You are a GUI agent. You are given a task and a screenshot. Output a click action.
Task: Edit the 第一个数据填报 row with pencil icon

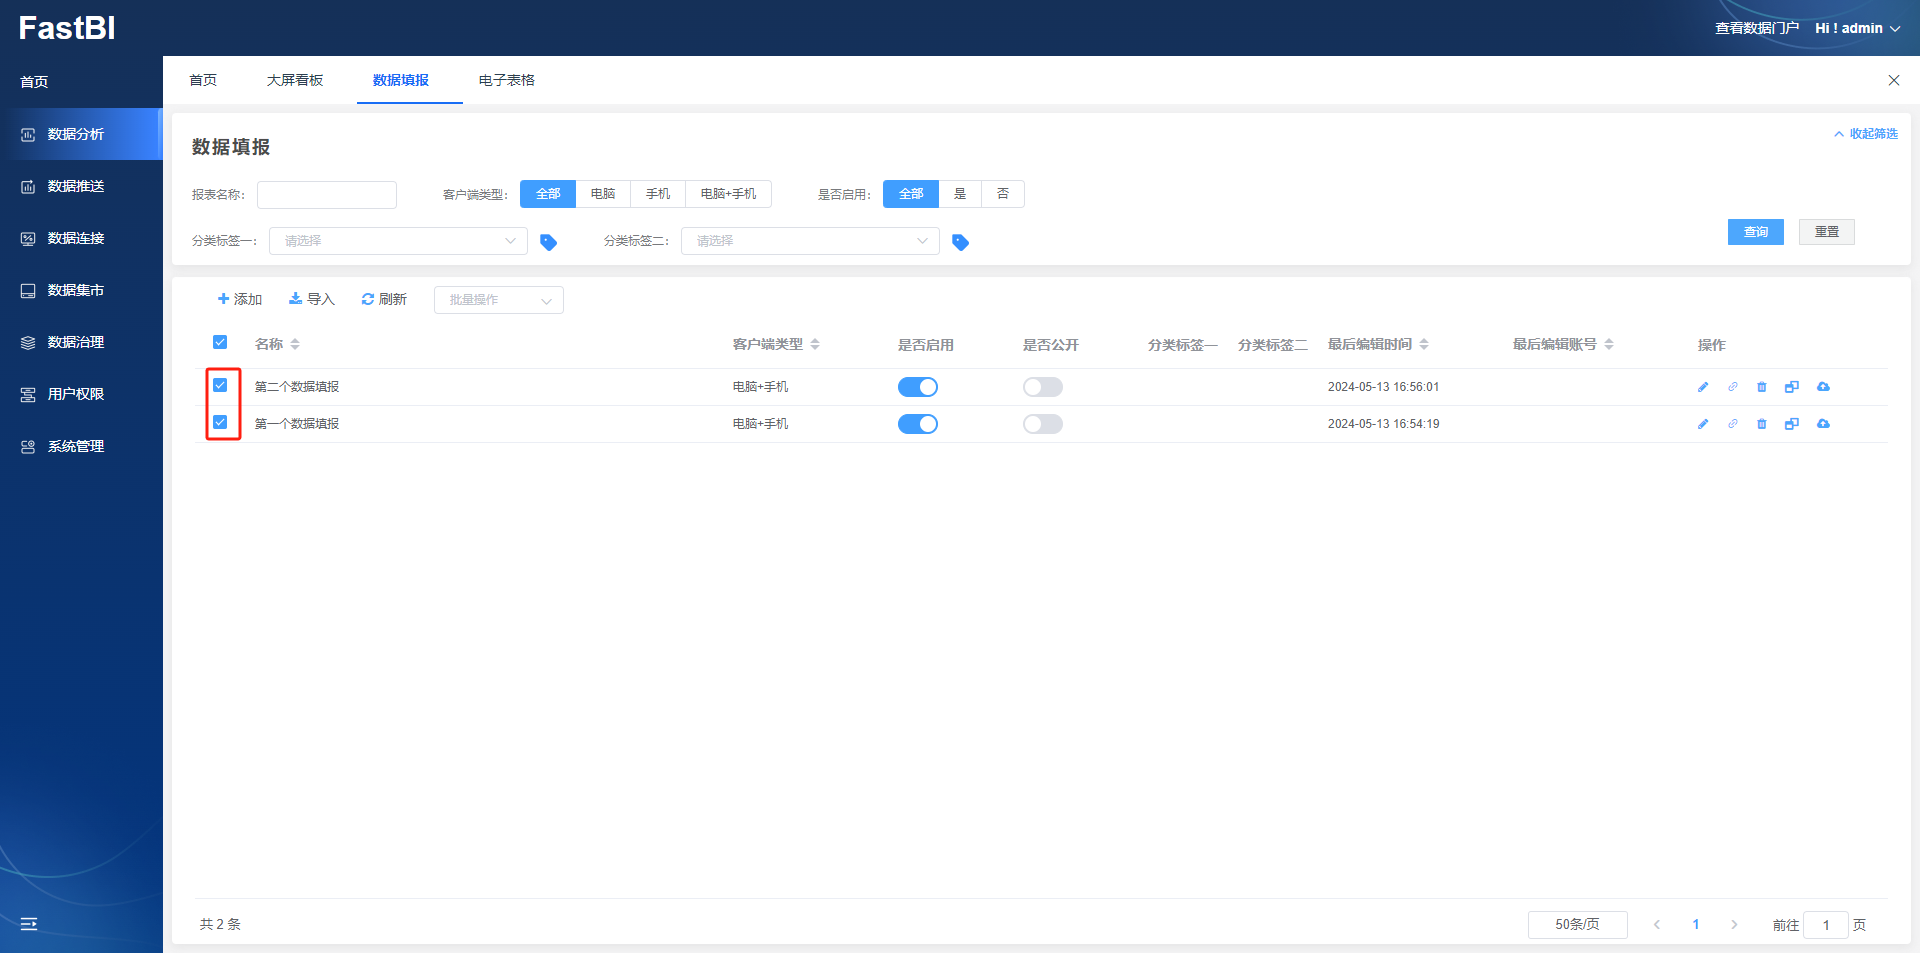coord(1703,424)
